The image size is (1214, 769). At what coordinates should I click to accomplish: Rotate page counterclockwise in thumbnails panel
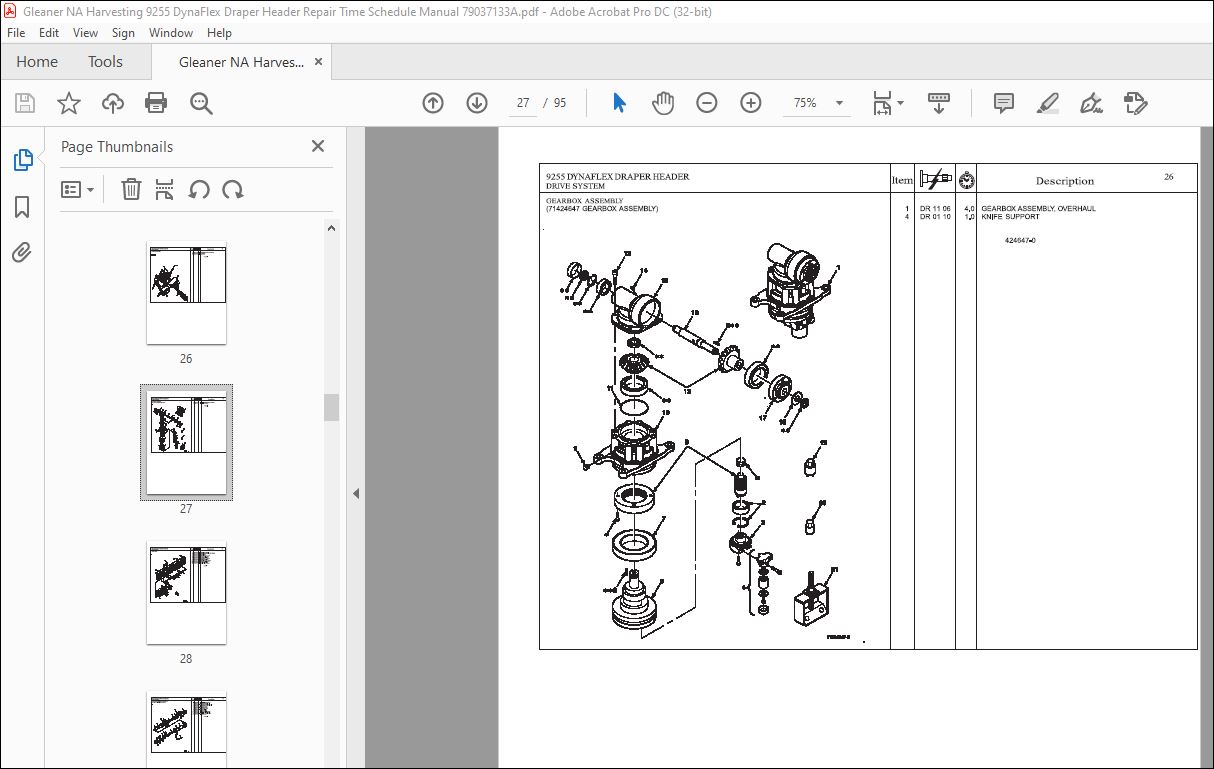pos(199,189)
